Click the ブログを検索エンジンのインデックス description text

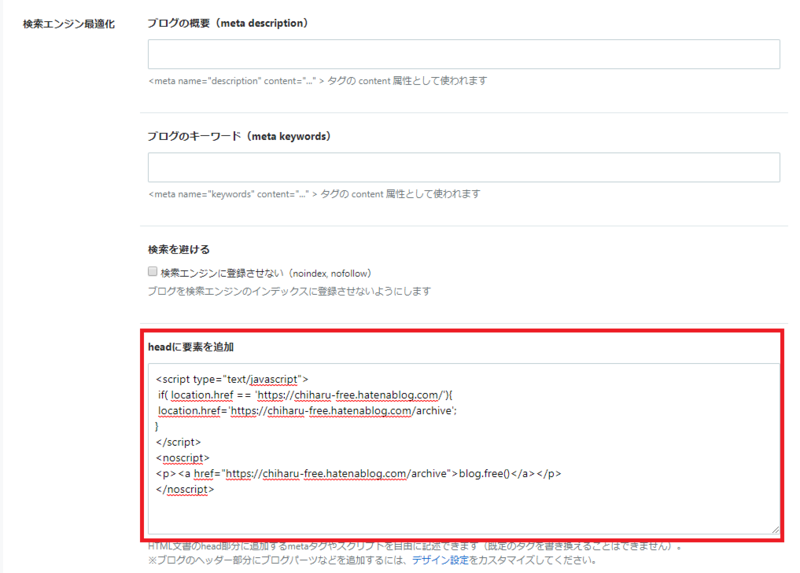pyautogui.click(x=289, y=291)
